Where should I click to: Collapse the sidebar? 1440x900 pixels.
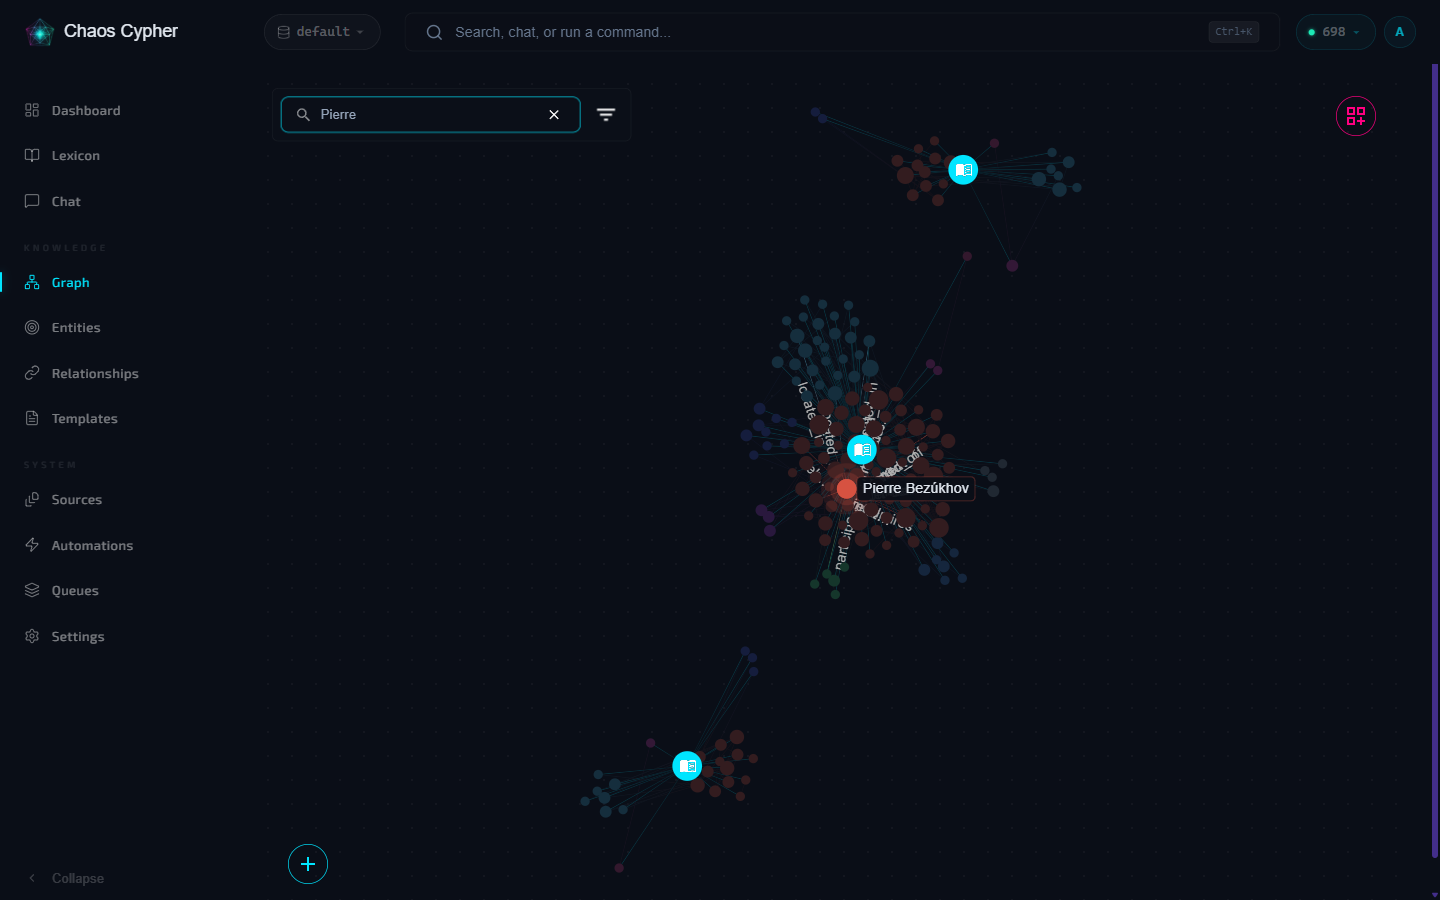coord(66,878)
